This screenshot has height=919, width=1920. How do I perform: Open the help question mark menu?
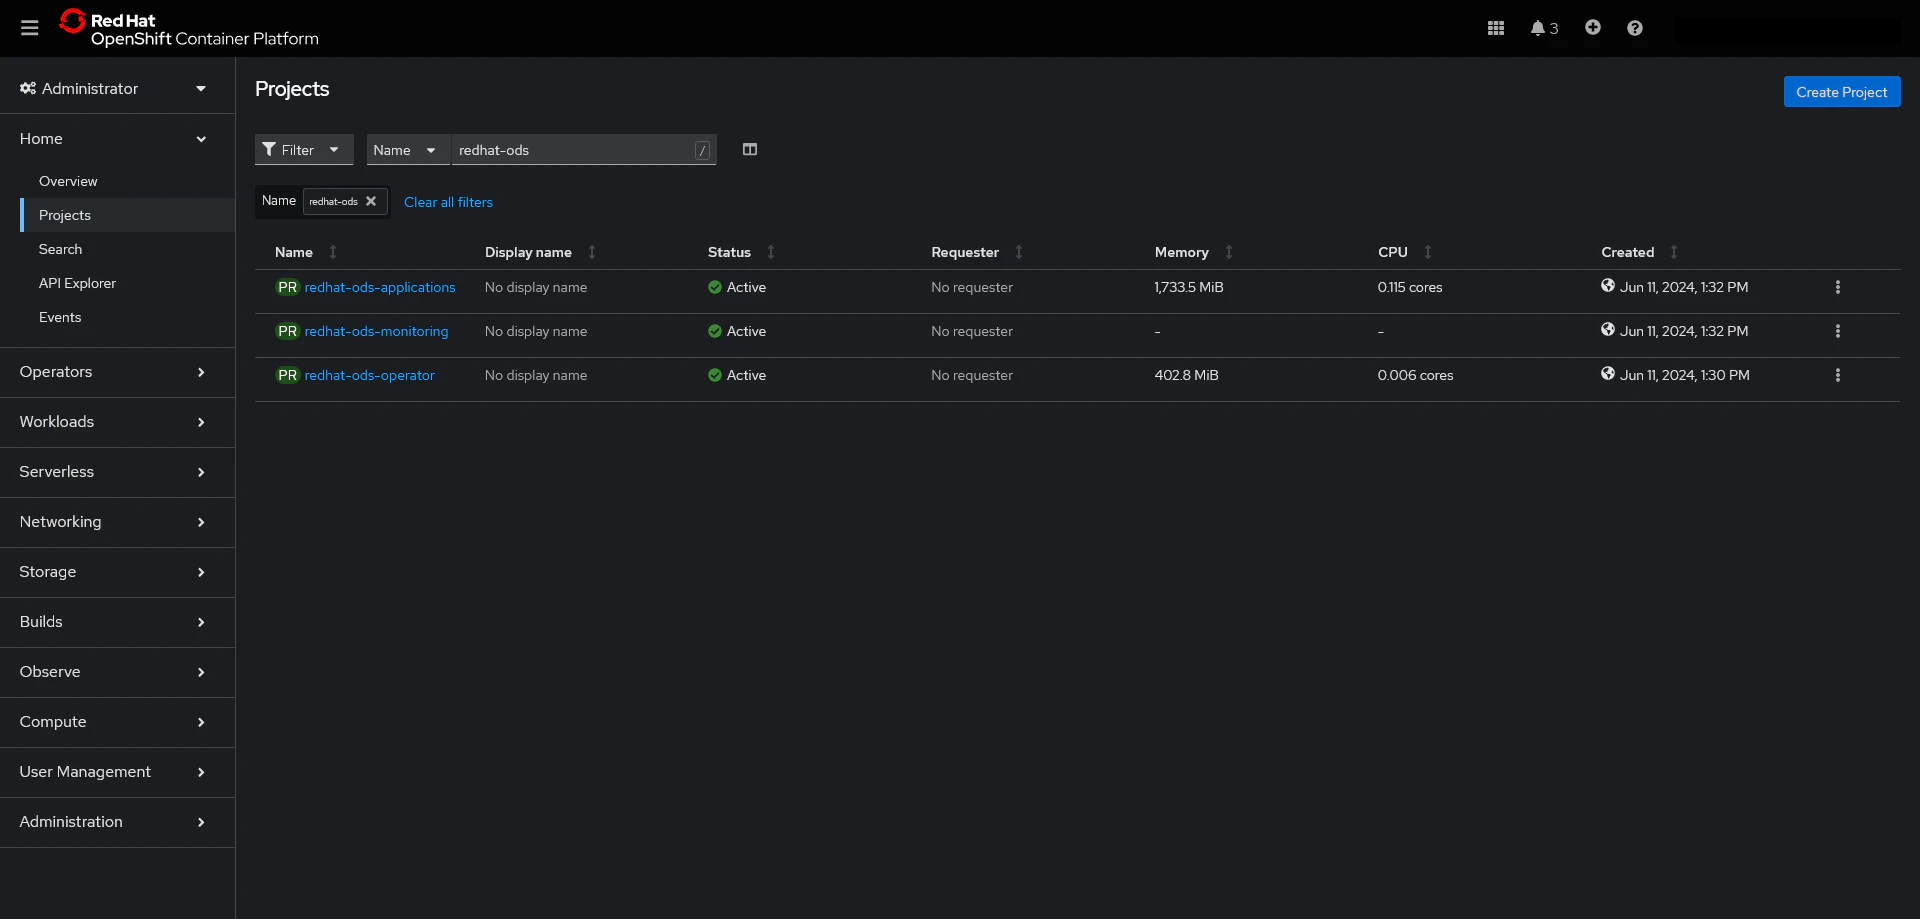[x=1635, y=28]
